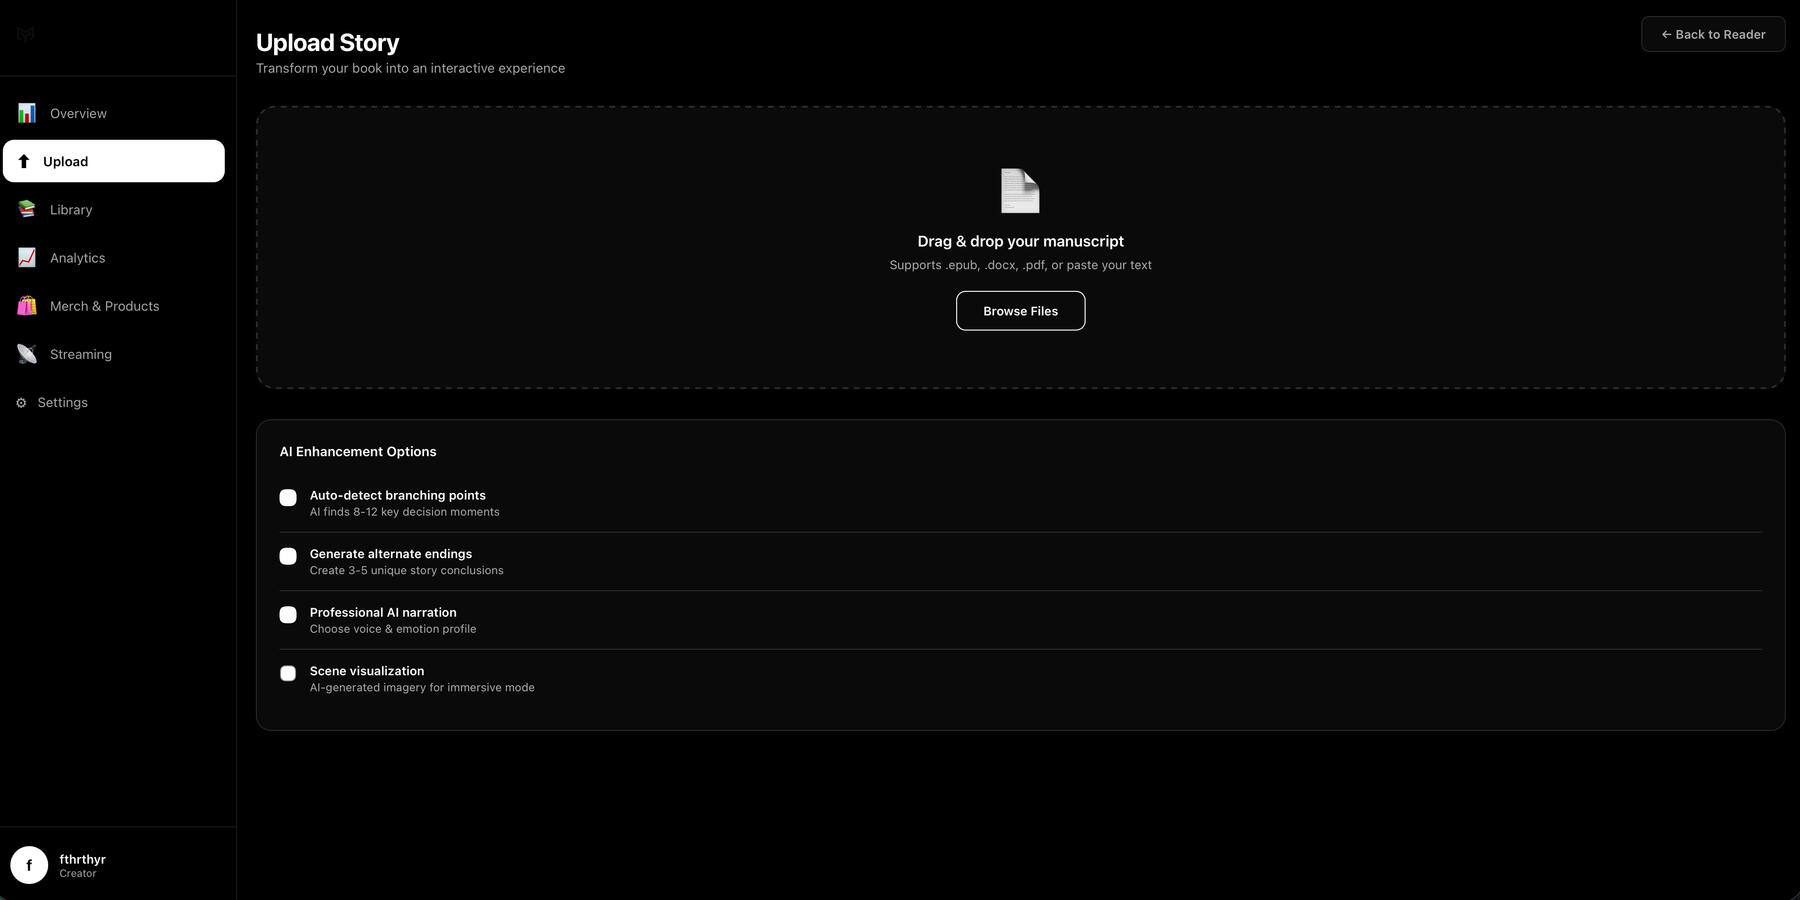Check the Generate alternate endings option
Screen dimensions: 1800x900
coord(288,556)
